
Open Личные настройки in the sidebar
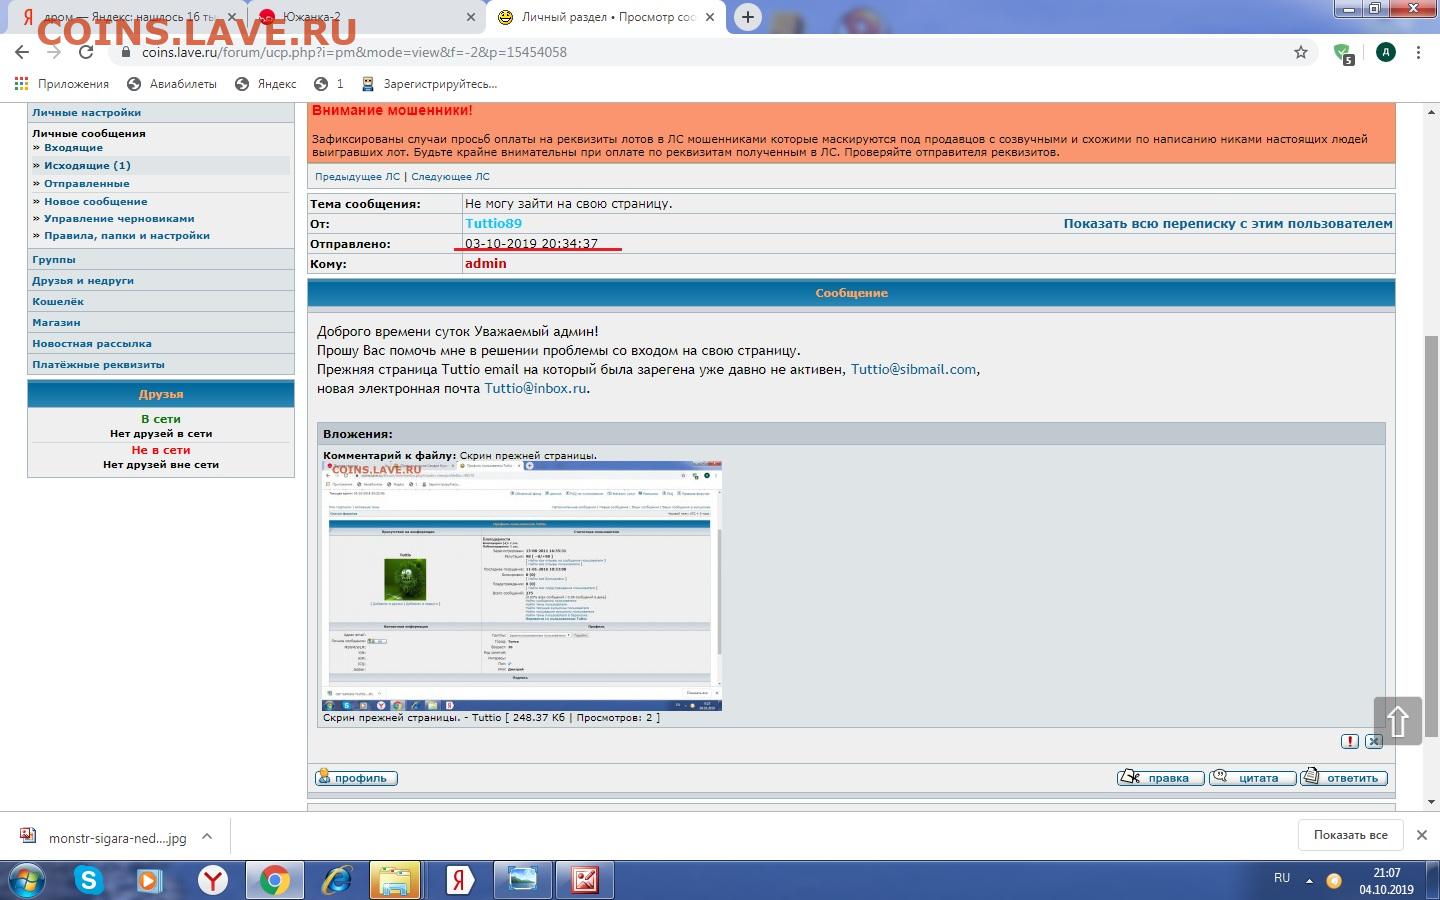pyautogui.click(x=86, y=113)
